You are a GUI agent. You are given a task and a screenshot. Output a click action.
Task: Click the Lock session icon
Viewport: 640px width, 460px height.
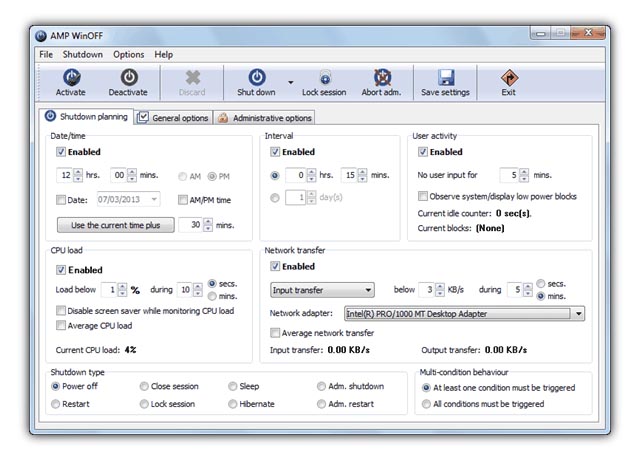[x=325, y=78]
